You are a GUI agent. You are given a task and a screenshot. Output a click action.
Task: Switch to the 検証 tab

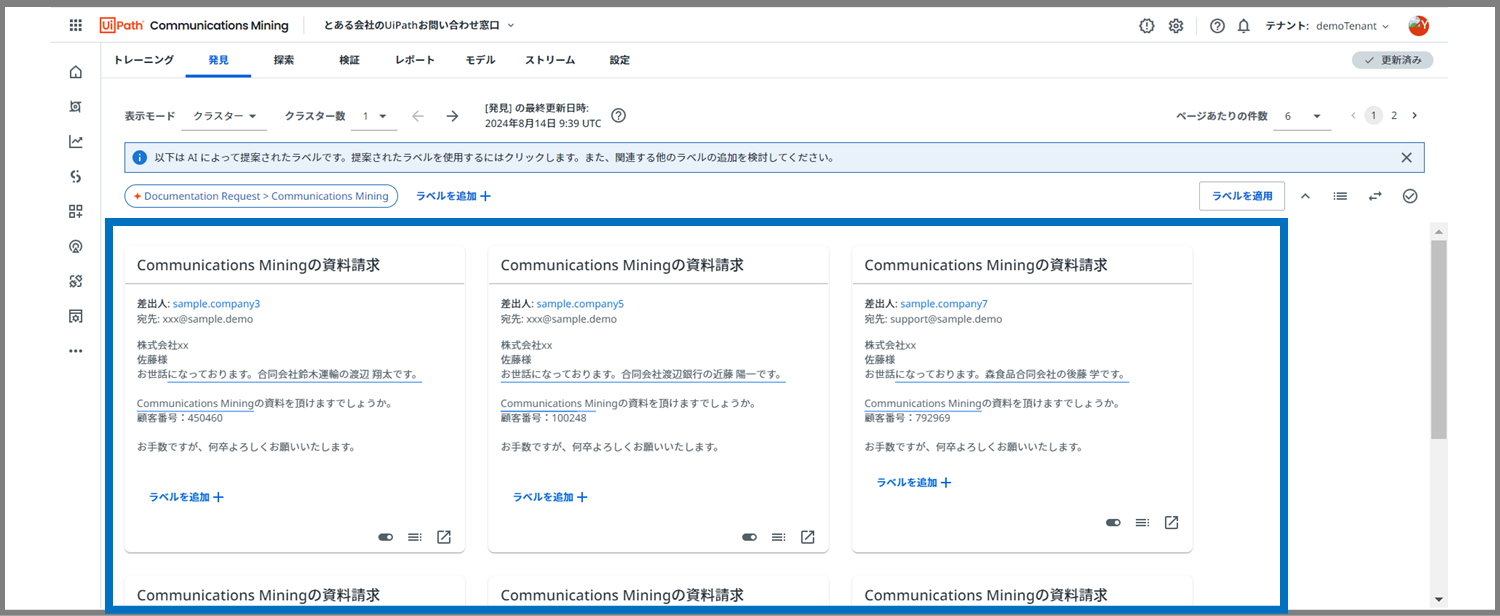349,60
